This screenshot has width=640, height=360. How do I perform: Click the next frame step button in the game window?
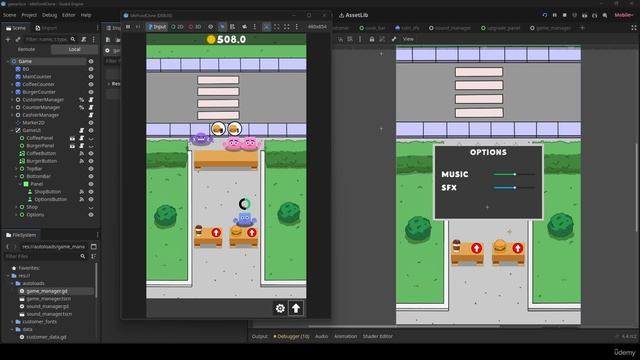point(138,27)
